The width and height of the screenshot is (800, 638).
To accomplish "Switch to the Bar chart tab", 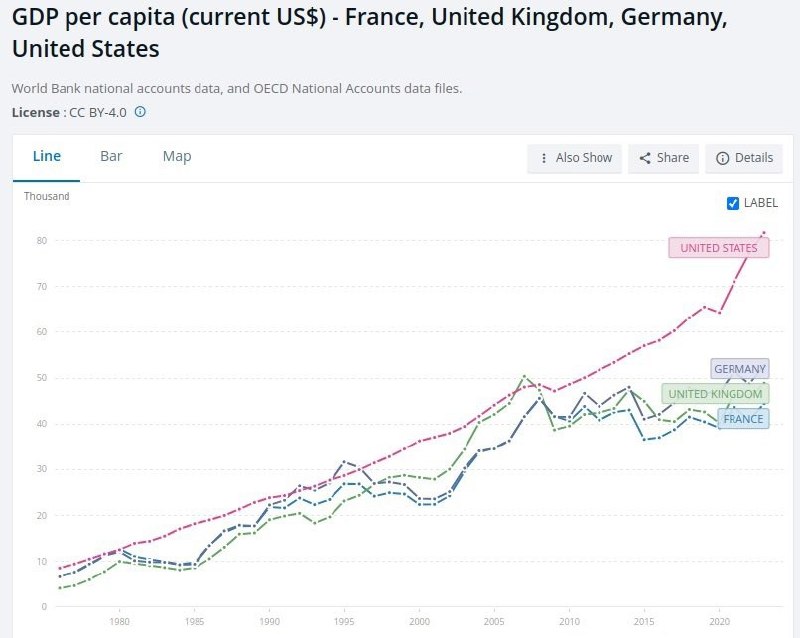I will [111, 156].
